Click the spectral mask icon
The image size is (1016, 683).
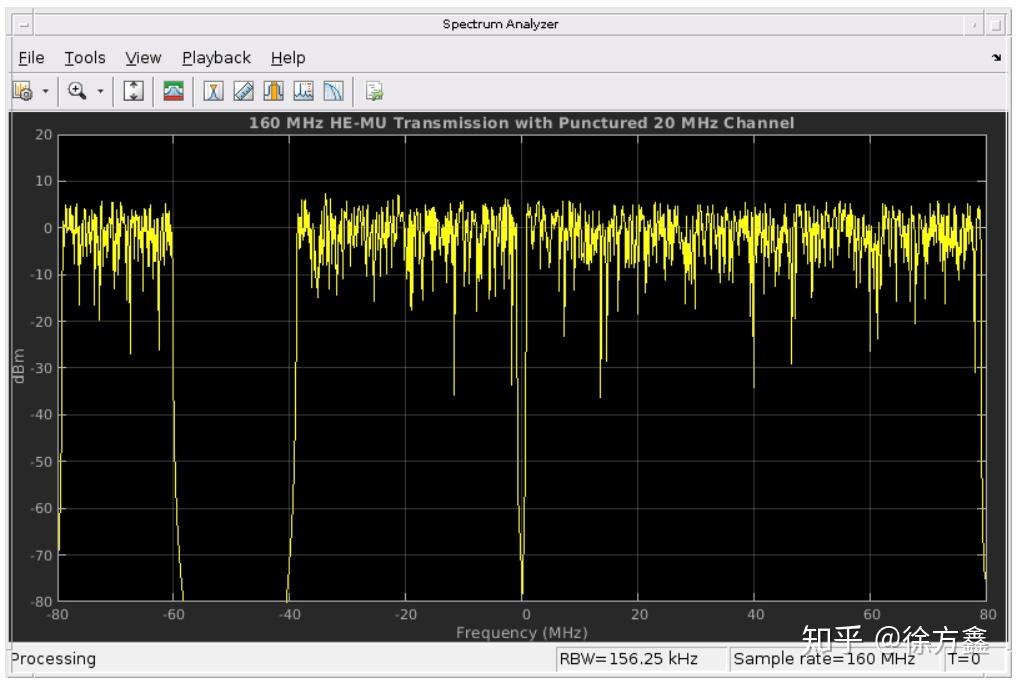(x=374, y=91)
